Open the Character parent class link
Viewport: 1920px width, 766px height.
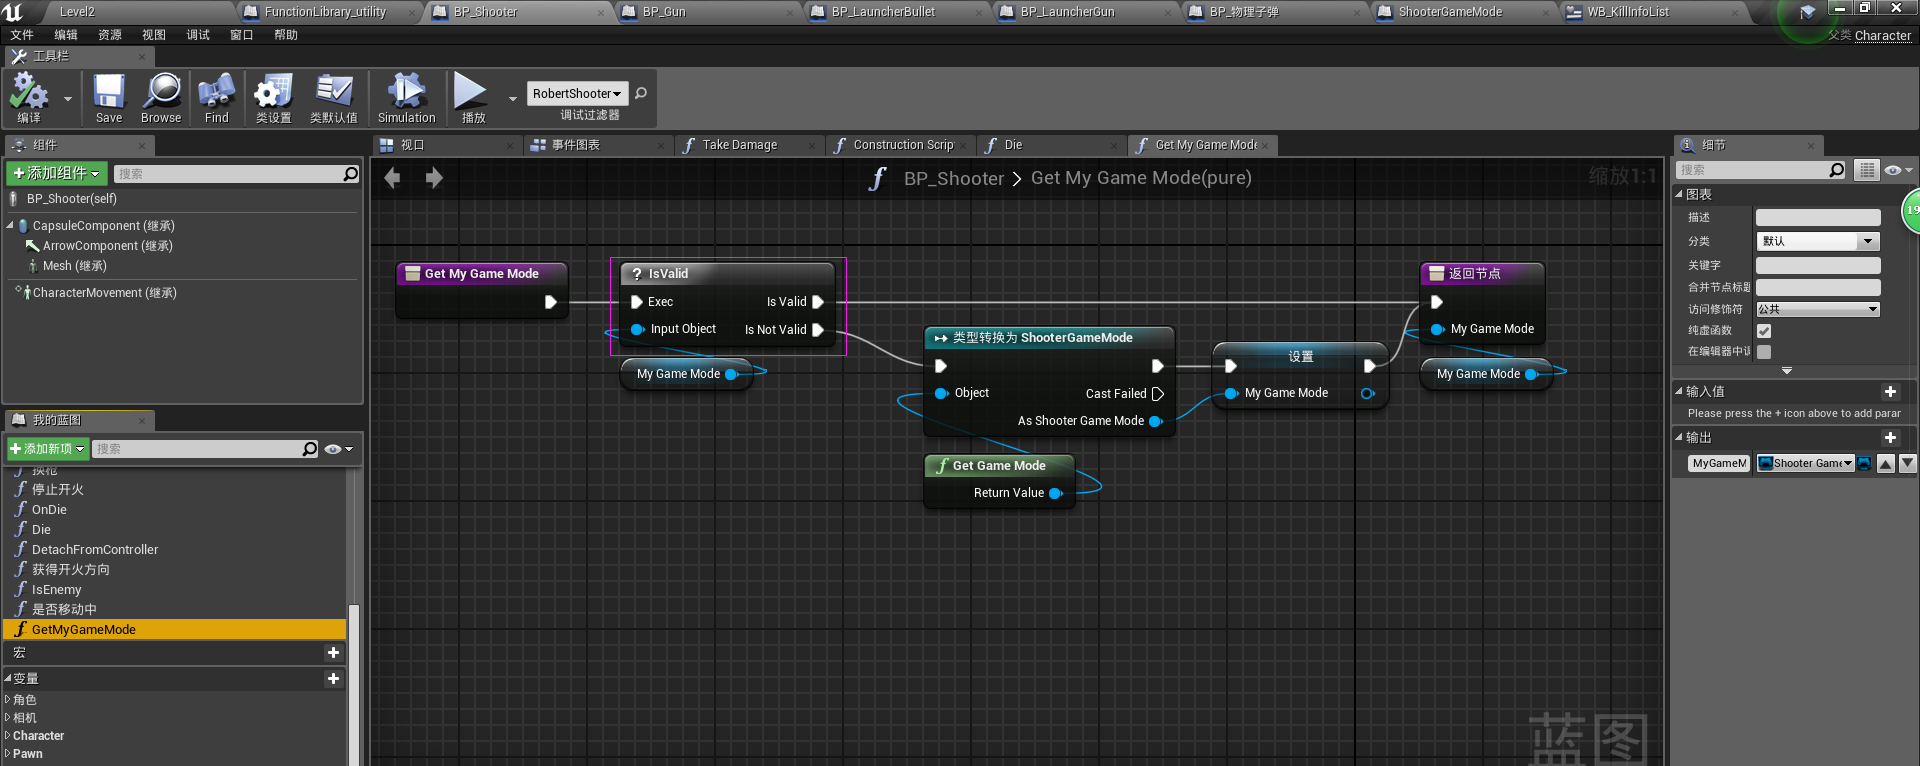1883,36
